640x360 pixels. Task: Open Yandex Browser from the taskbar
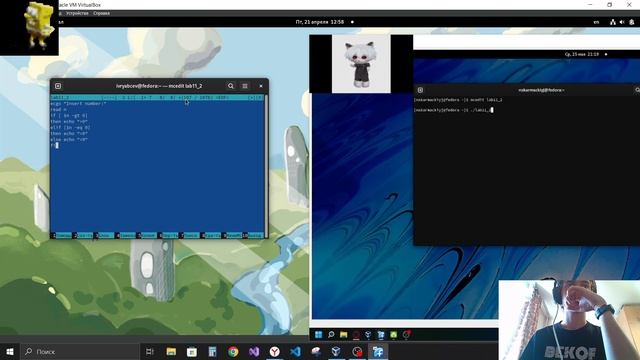tap(275, 351)
